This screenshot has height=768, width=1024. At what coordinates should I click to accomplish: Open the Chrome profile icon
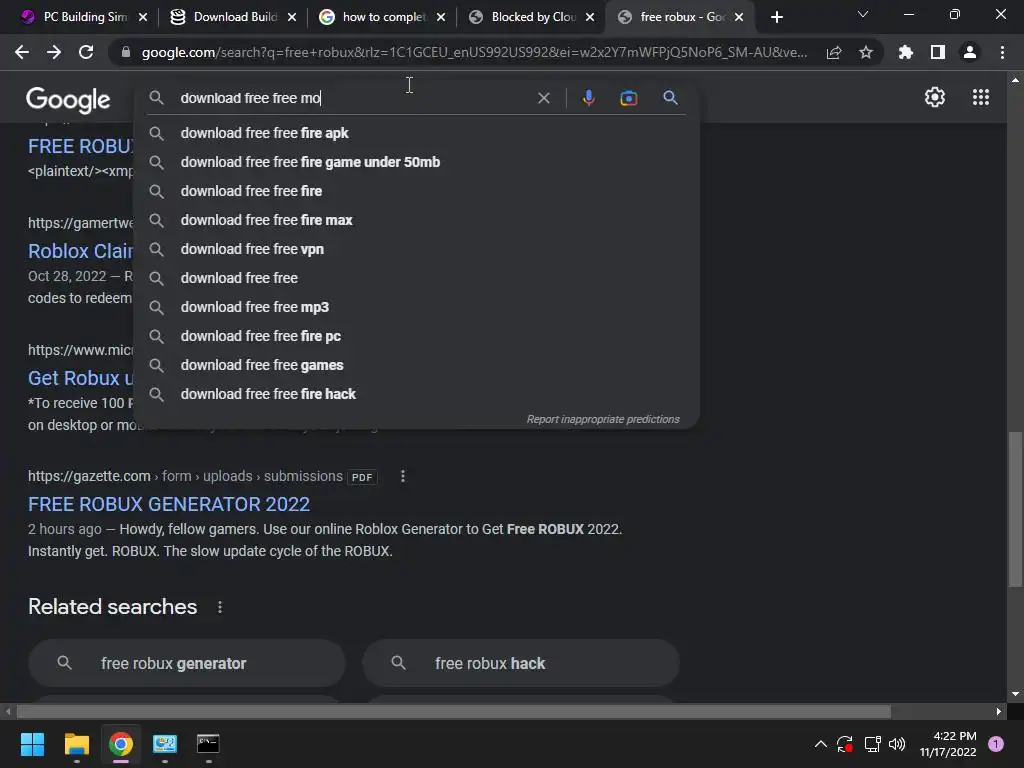[970, 52]
